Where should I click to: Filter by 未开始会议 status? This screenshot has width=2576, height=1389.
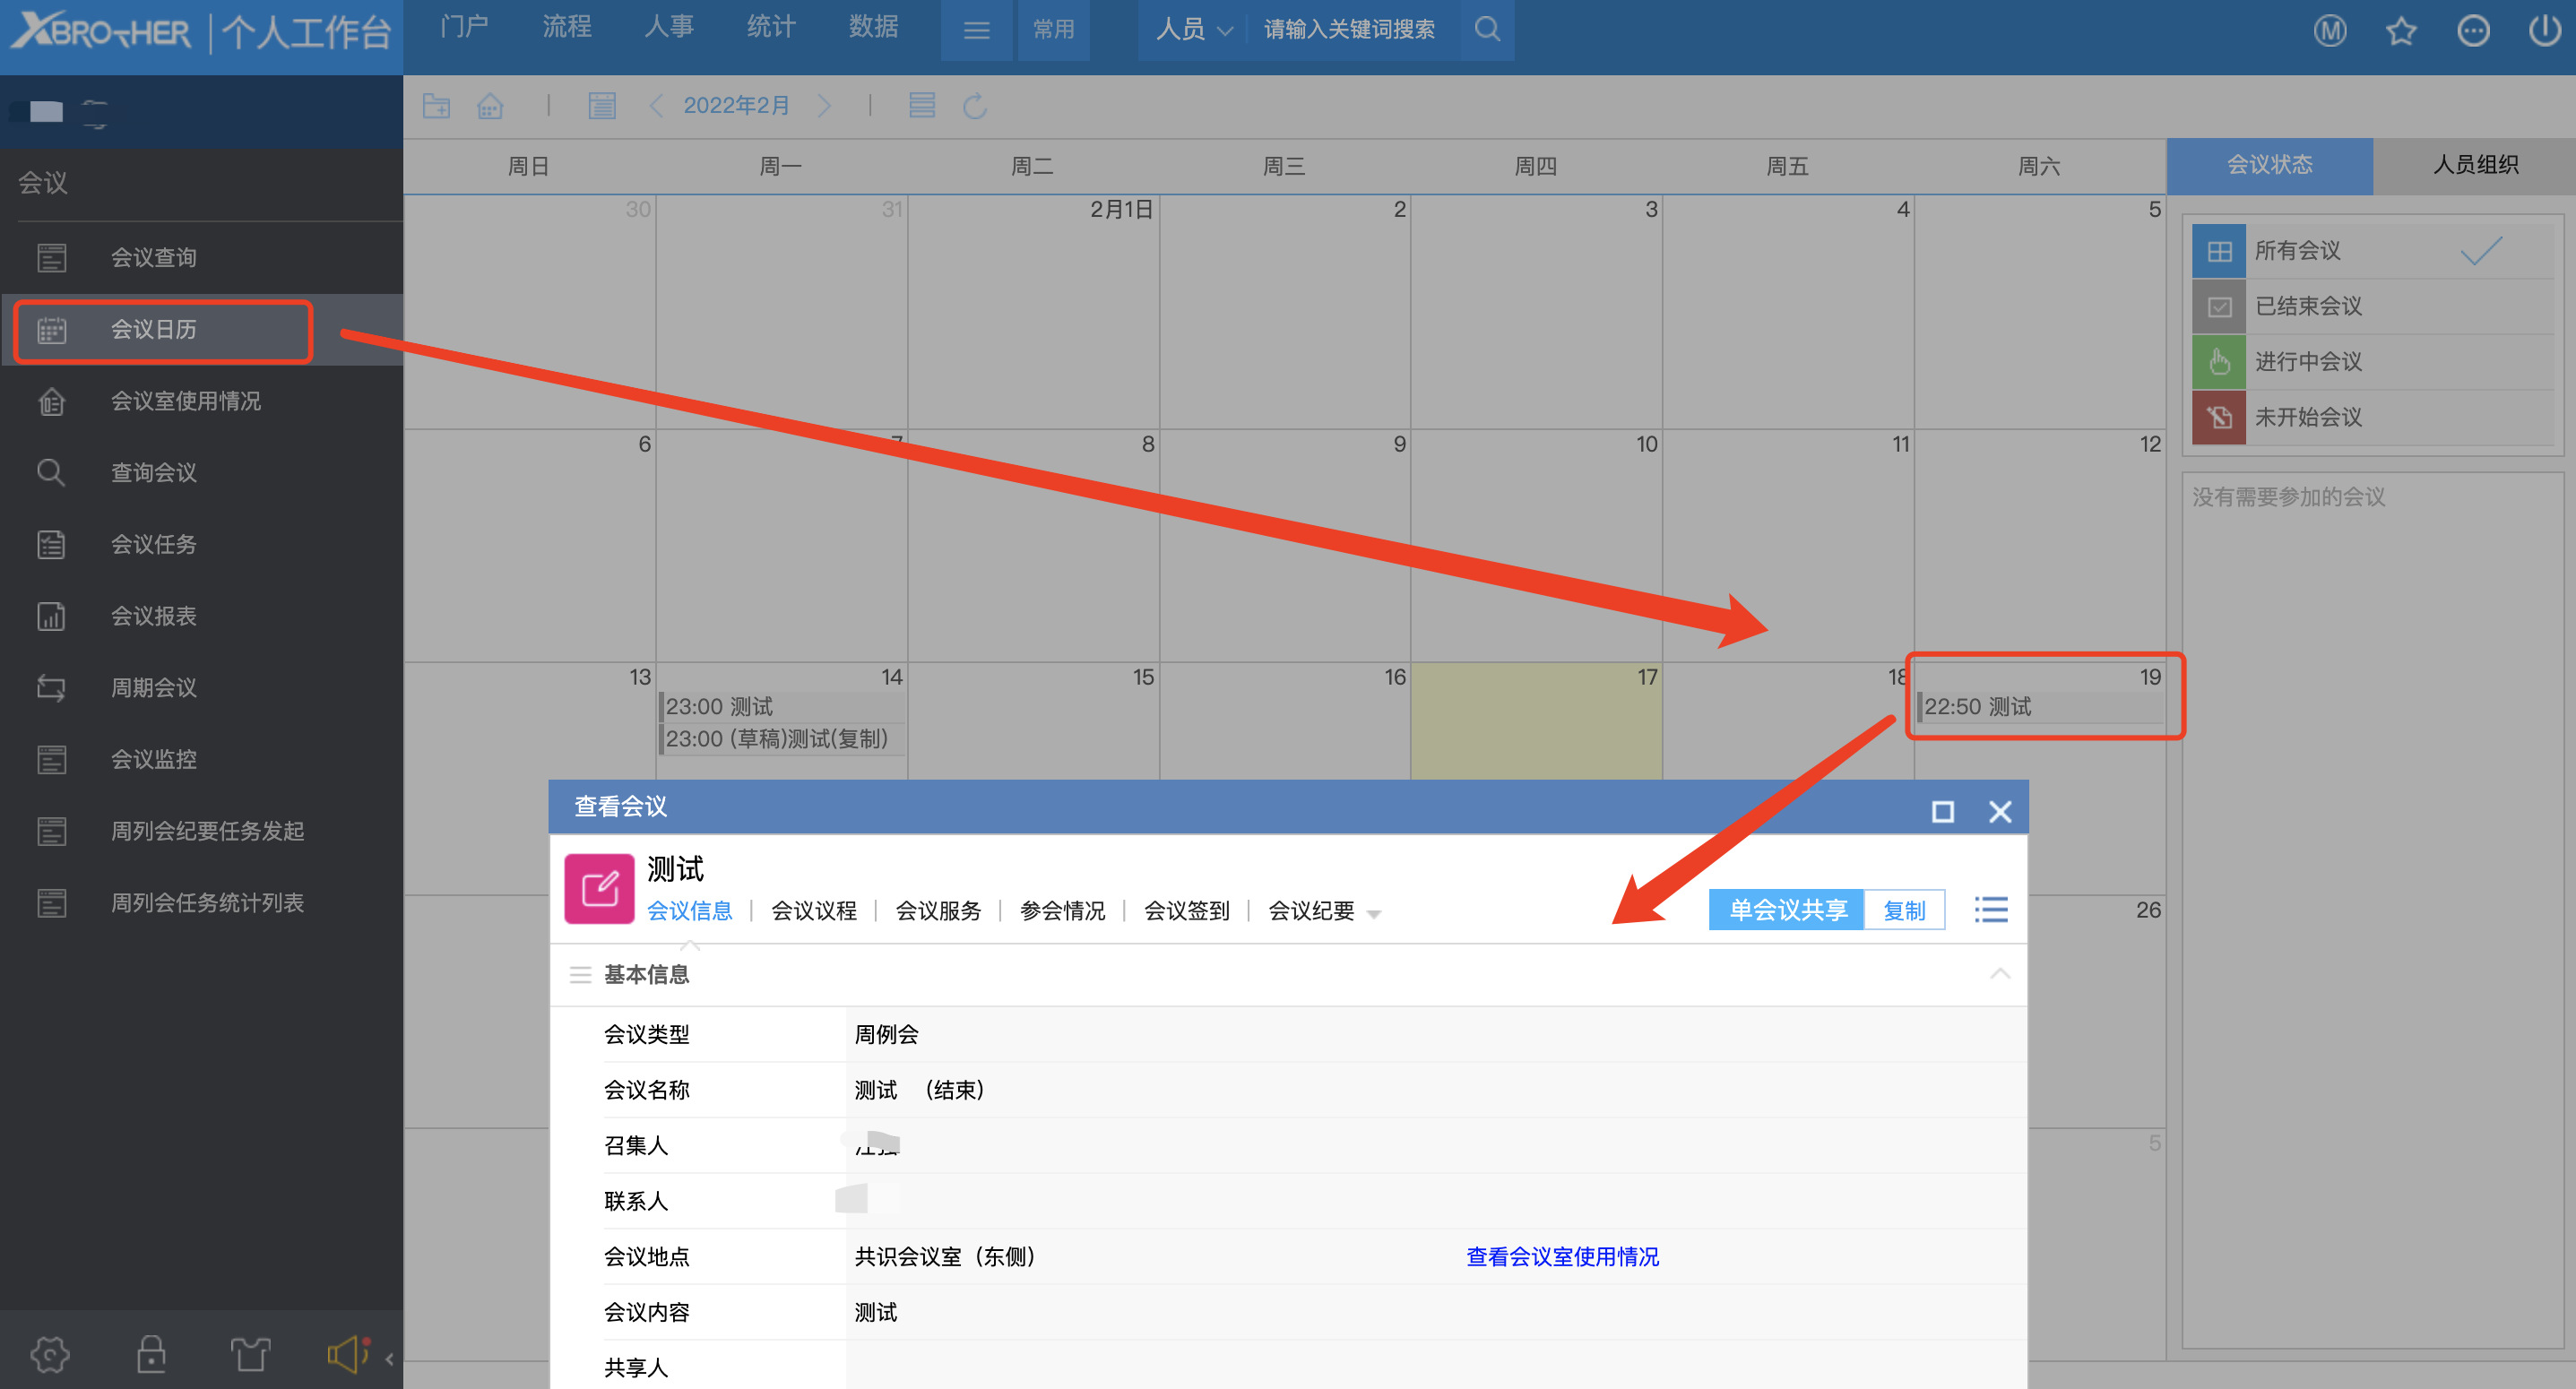coord(2307,417)
